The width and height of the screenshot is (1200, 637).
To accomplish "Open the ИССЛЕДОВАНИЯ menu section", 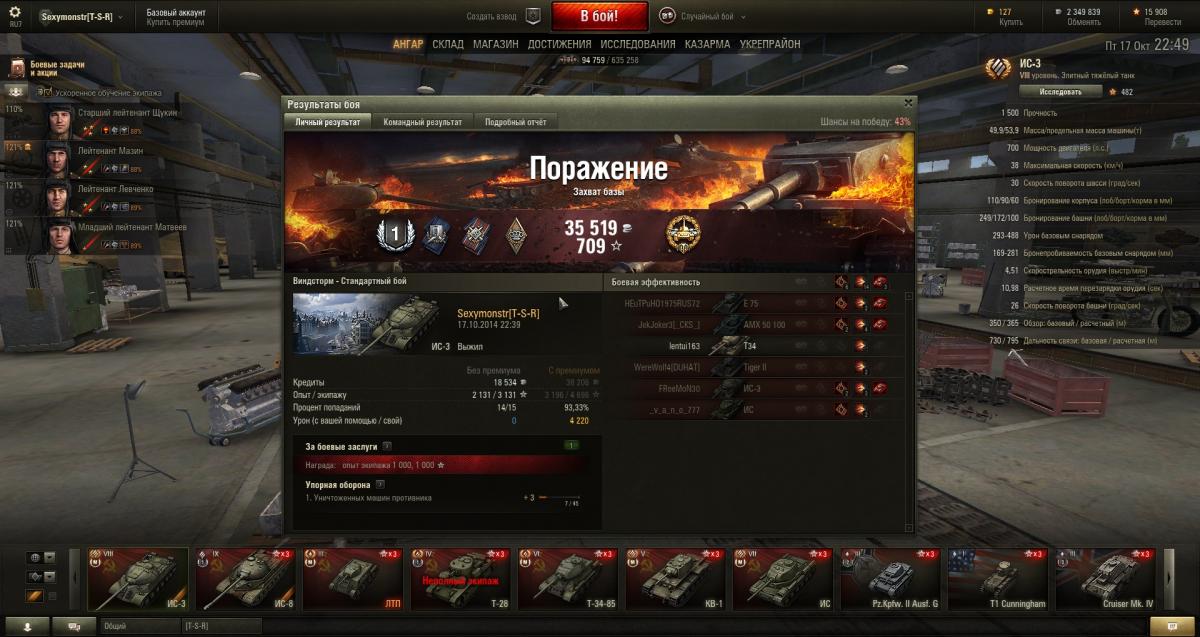I will coord(638,45).
